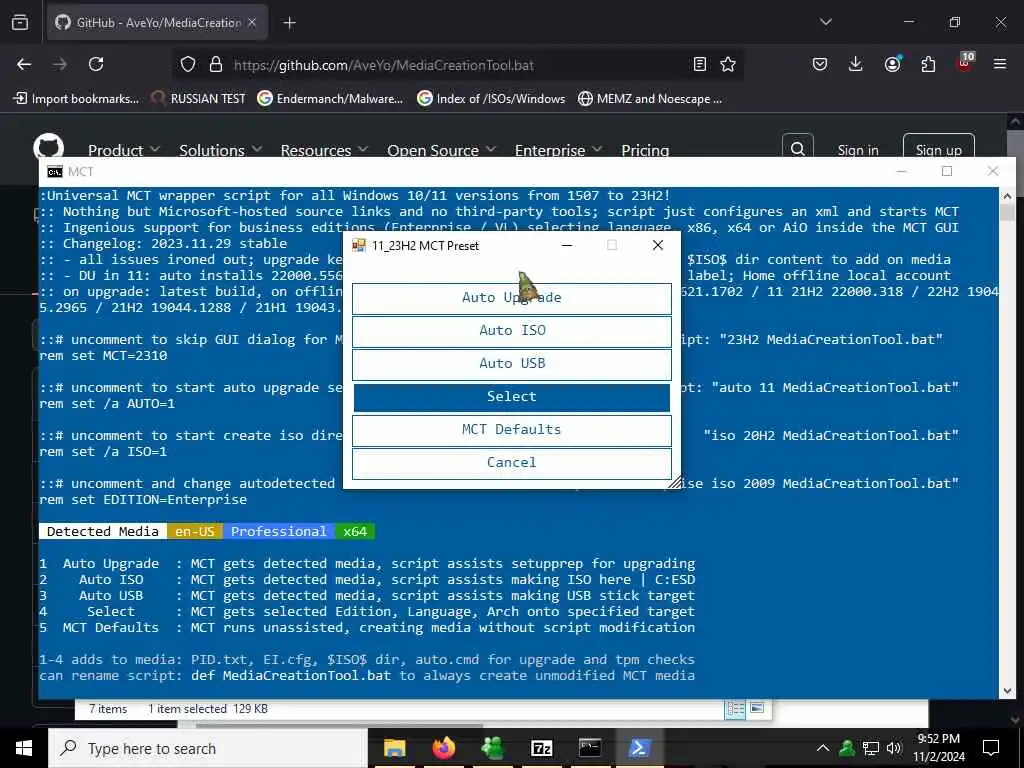The height and width of the screenshot is (768, 1024).
Task: Show site security padlock info
Action: (x=216, y=64)
